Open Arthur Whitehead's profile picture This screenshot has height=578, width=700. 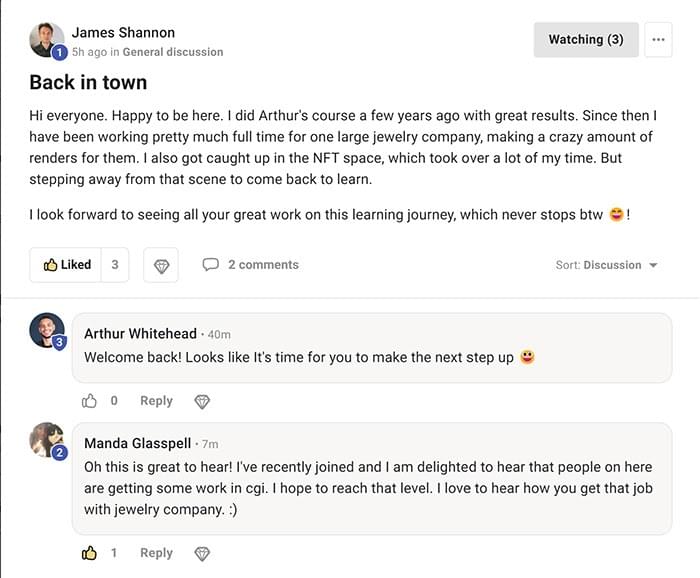(47, 330)
